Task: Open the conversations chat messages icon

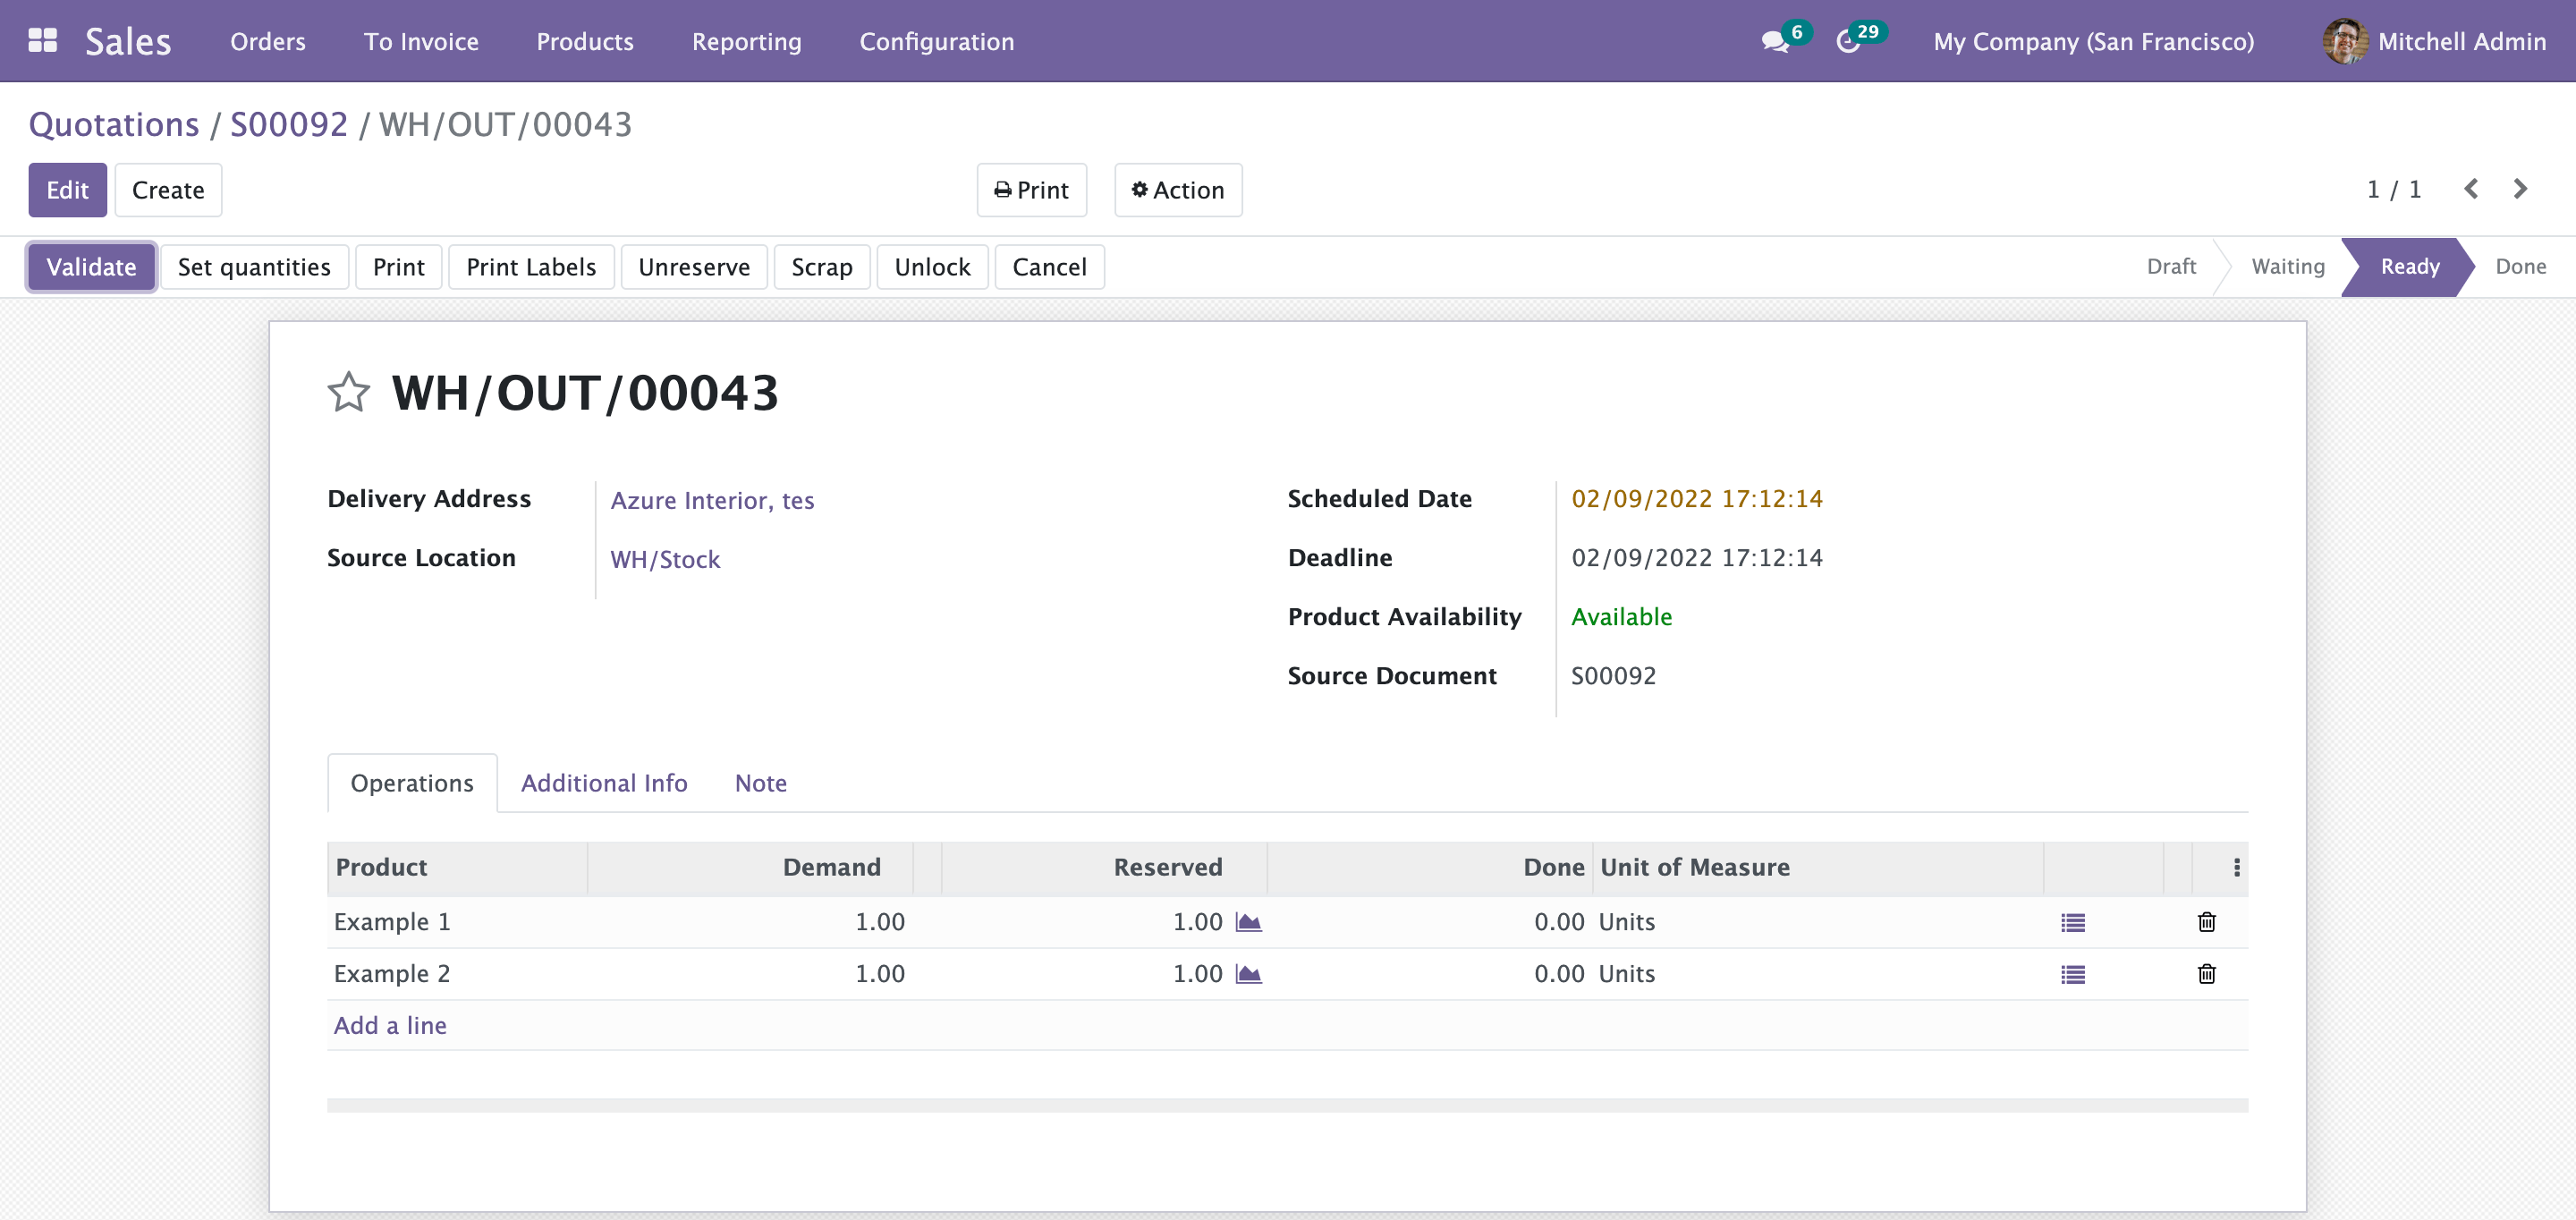Action: point(1775,42)
